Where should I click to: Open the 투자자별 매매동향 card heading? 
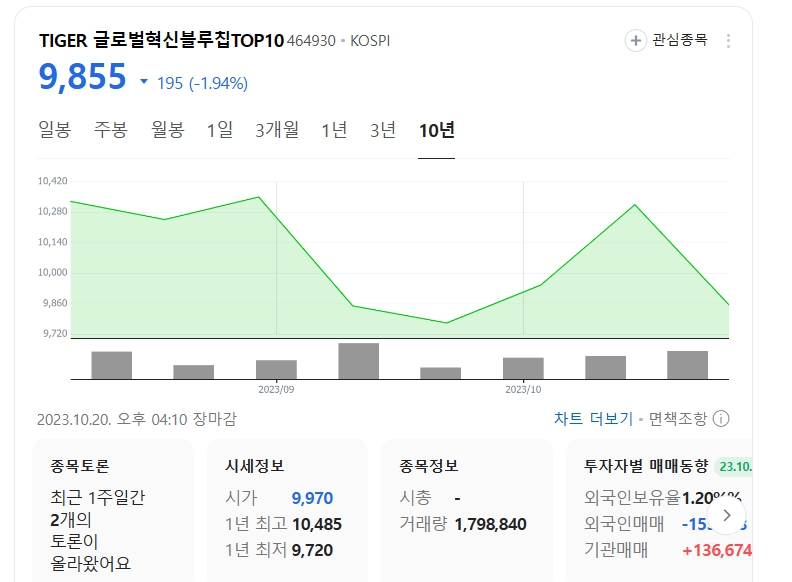pyautogui.click(x=646, y=465)
